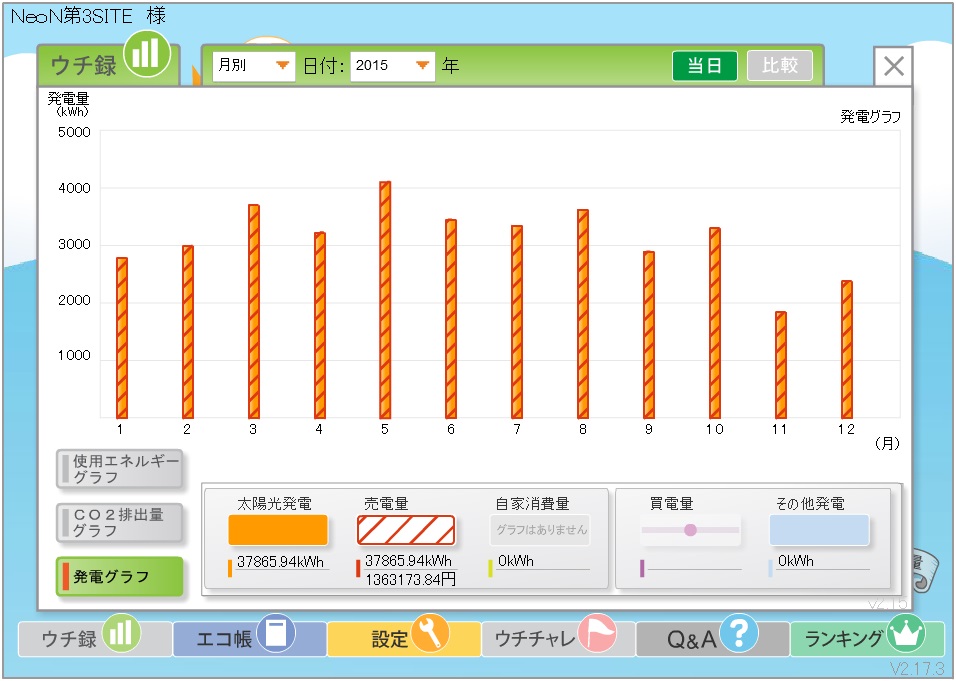Click the flag icon on ウチチャレ
The image size is (956, 681).
pos(597,633)
